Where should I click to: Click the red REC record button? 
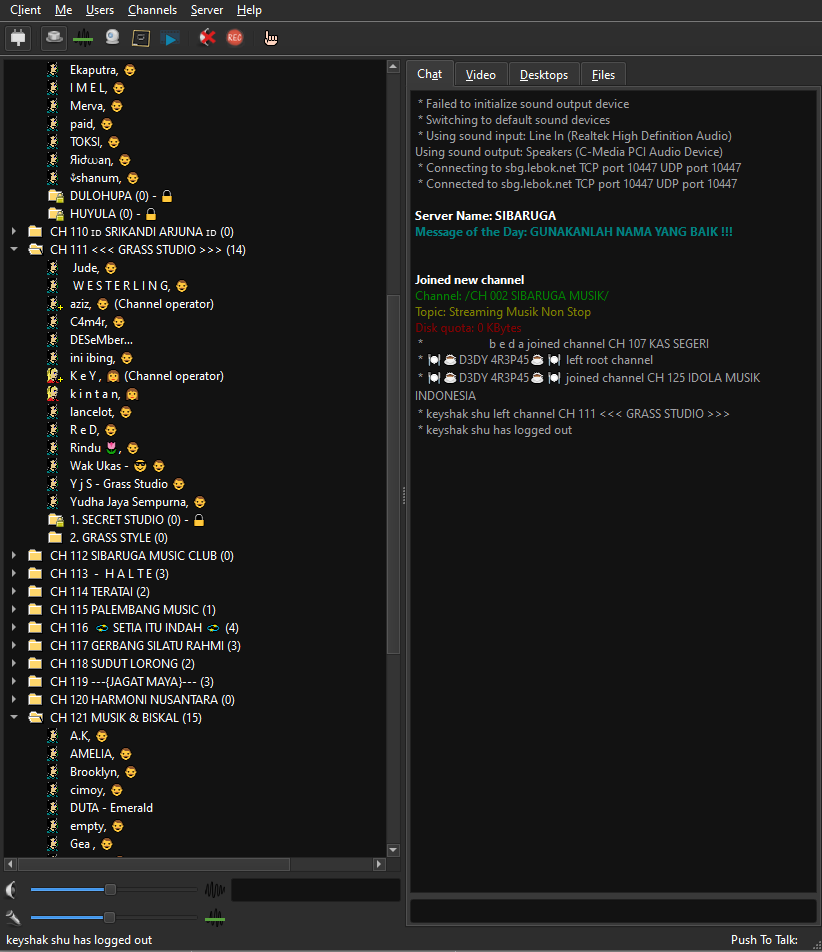coord(235,38)
